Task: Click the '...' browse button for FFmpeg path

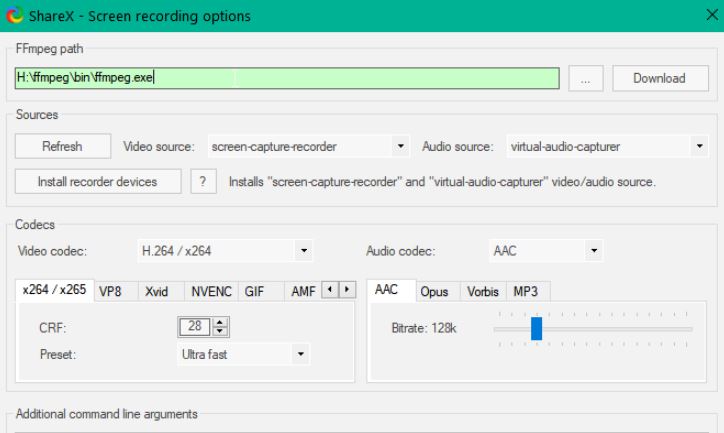Action: 585,78
